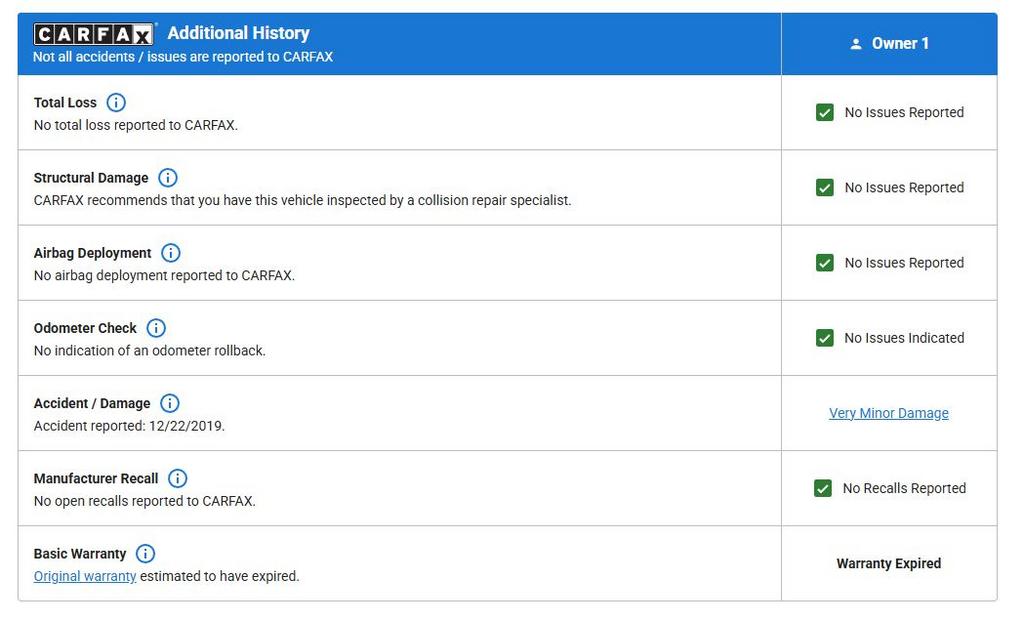
Task: Open Basic Warranty info icon
Action: 145,554
